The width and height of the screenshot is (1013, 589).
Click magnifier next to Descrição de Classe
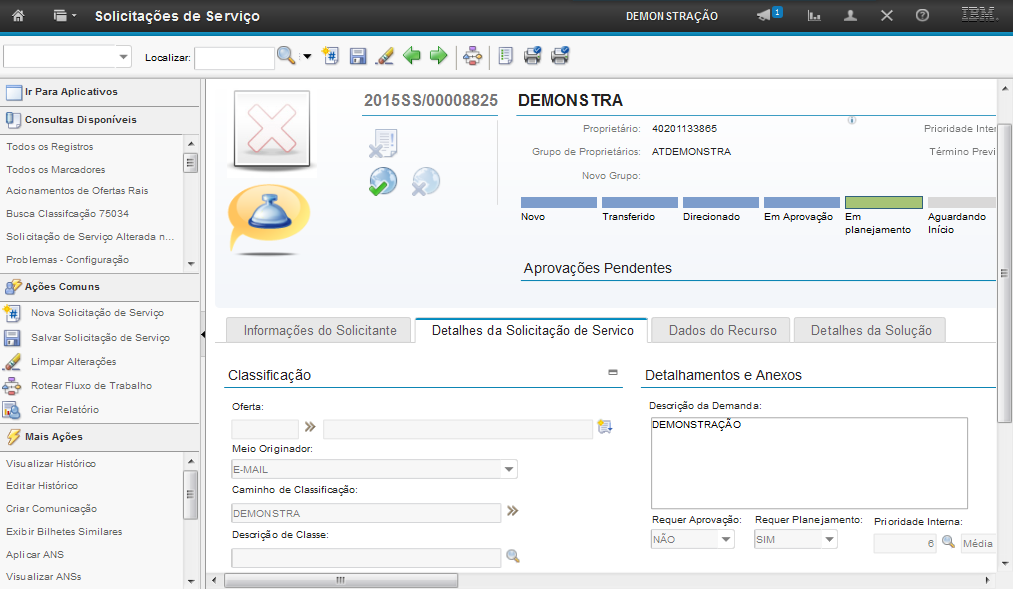[513, 557]
